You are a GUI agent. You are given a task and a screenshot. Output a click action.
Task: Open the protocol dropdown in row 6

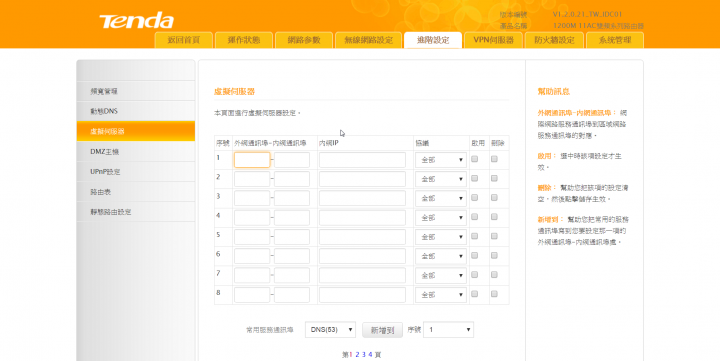441,256
